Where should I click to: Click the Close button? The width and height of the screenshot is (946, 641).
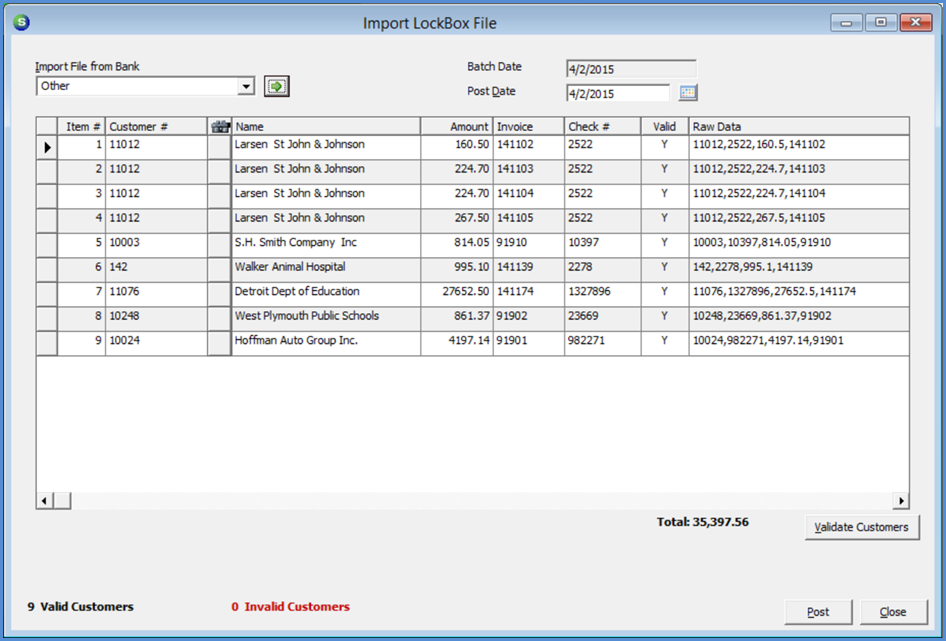[893, 612]
